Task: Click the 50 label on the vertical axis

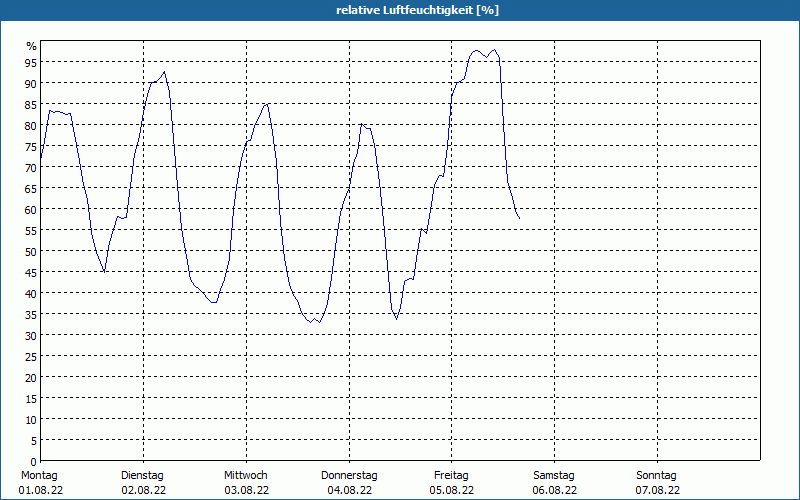Action: [x=31, y=251]
